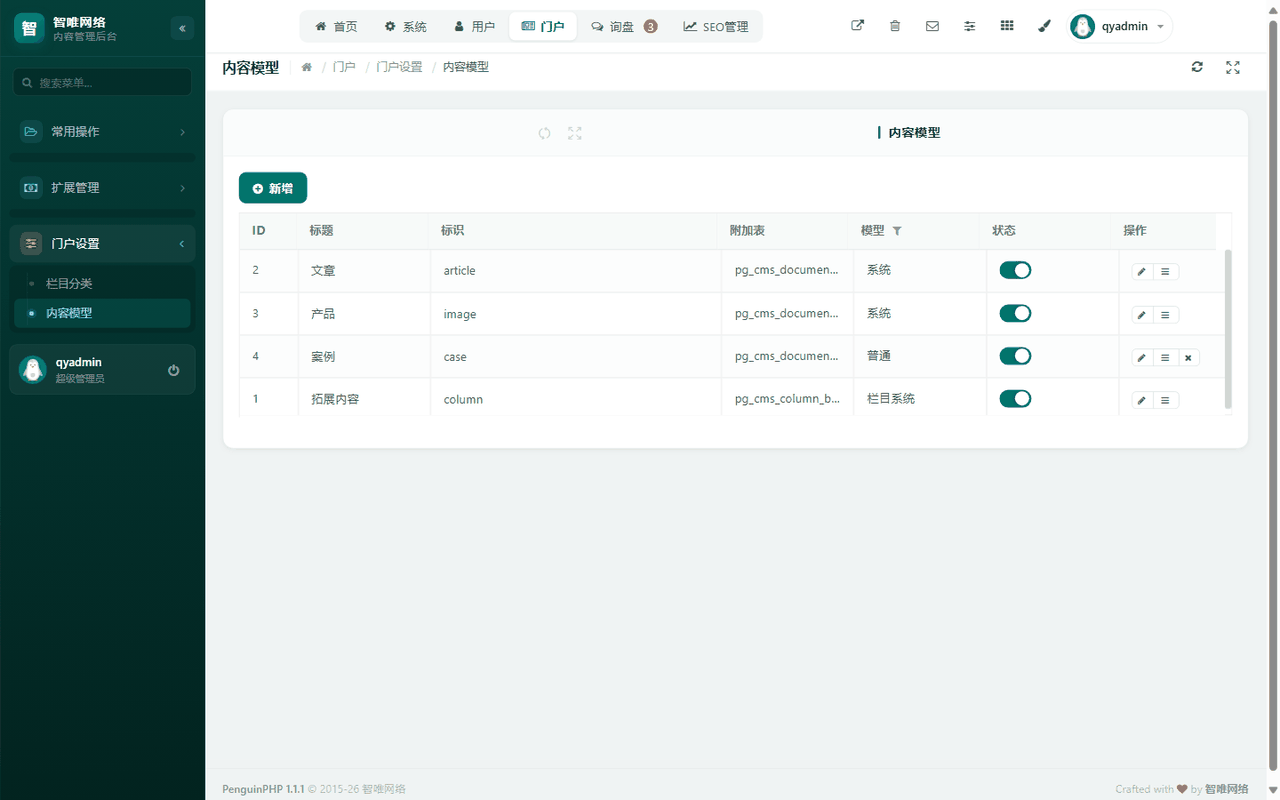The width and height of the screenshot is (1280, 800).
Task: Click the filter icon in 模型 column header
Action: [897, 231]
